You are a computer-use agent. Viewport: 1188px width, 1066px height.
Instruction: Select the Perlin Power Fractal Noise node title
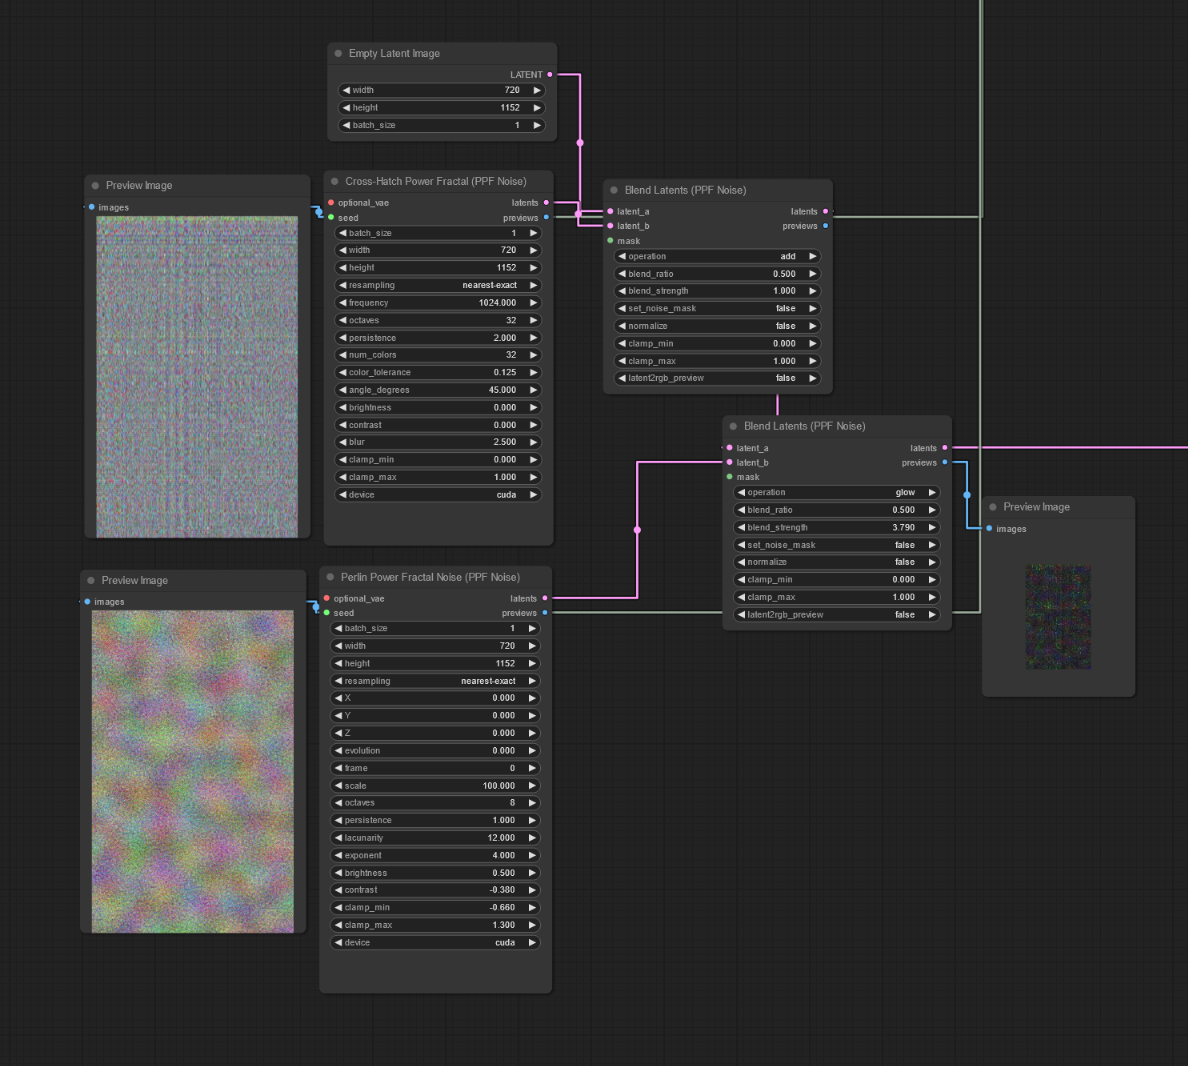coord(430,577)
